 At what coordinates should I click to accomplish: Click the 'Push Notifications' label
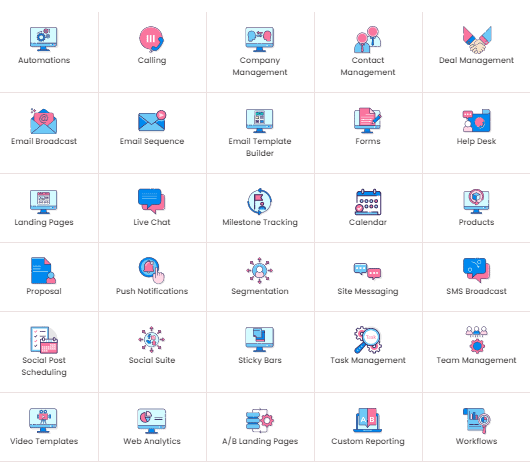point(152,291)
